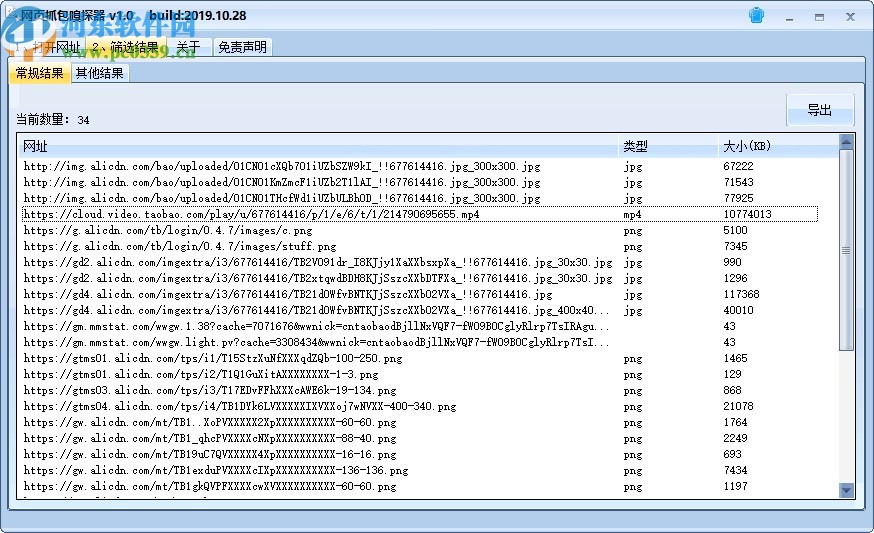This screenshot has width=874, height=533.
Task: Select the 常规结果 sub-tab
Action: (39, 73)
